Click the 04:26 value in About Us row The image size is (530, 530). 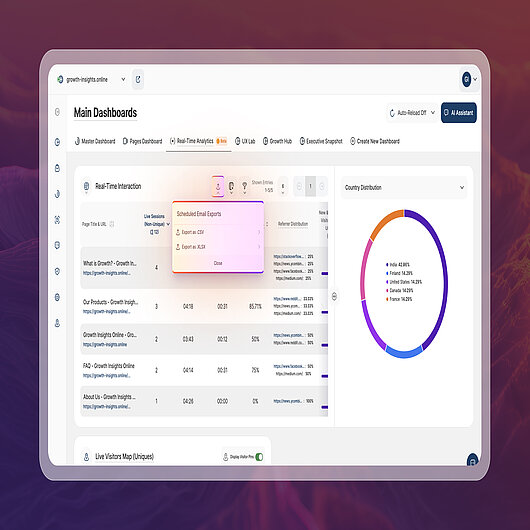(x=188, y=401)
